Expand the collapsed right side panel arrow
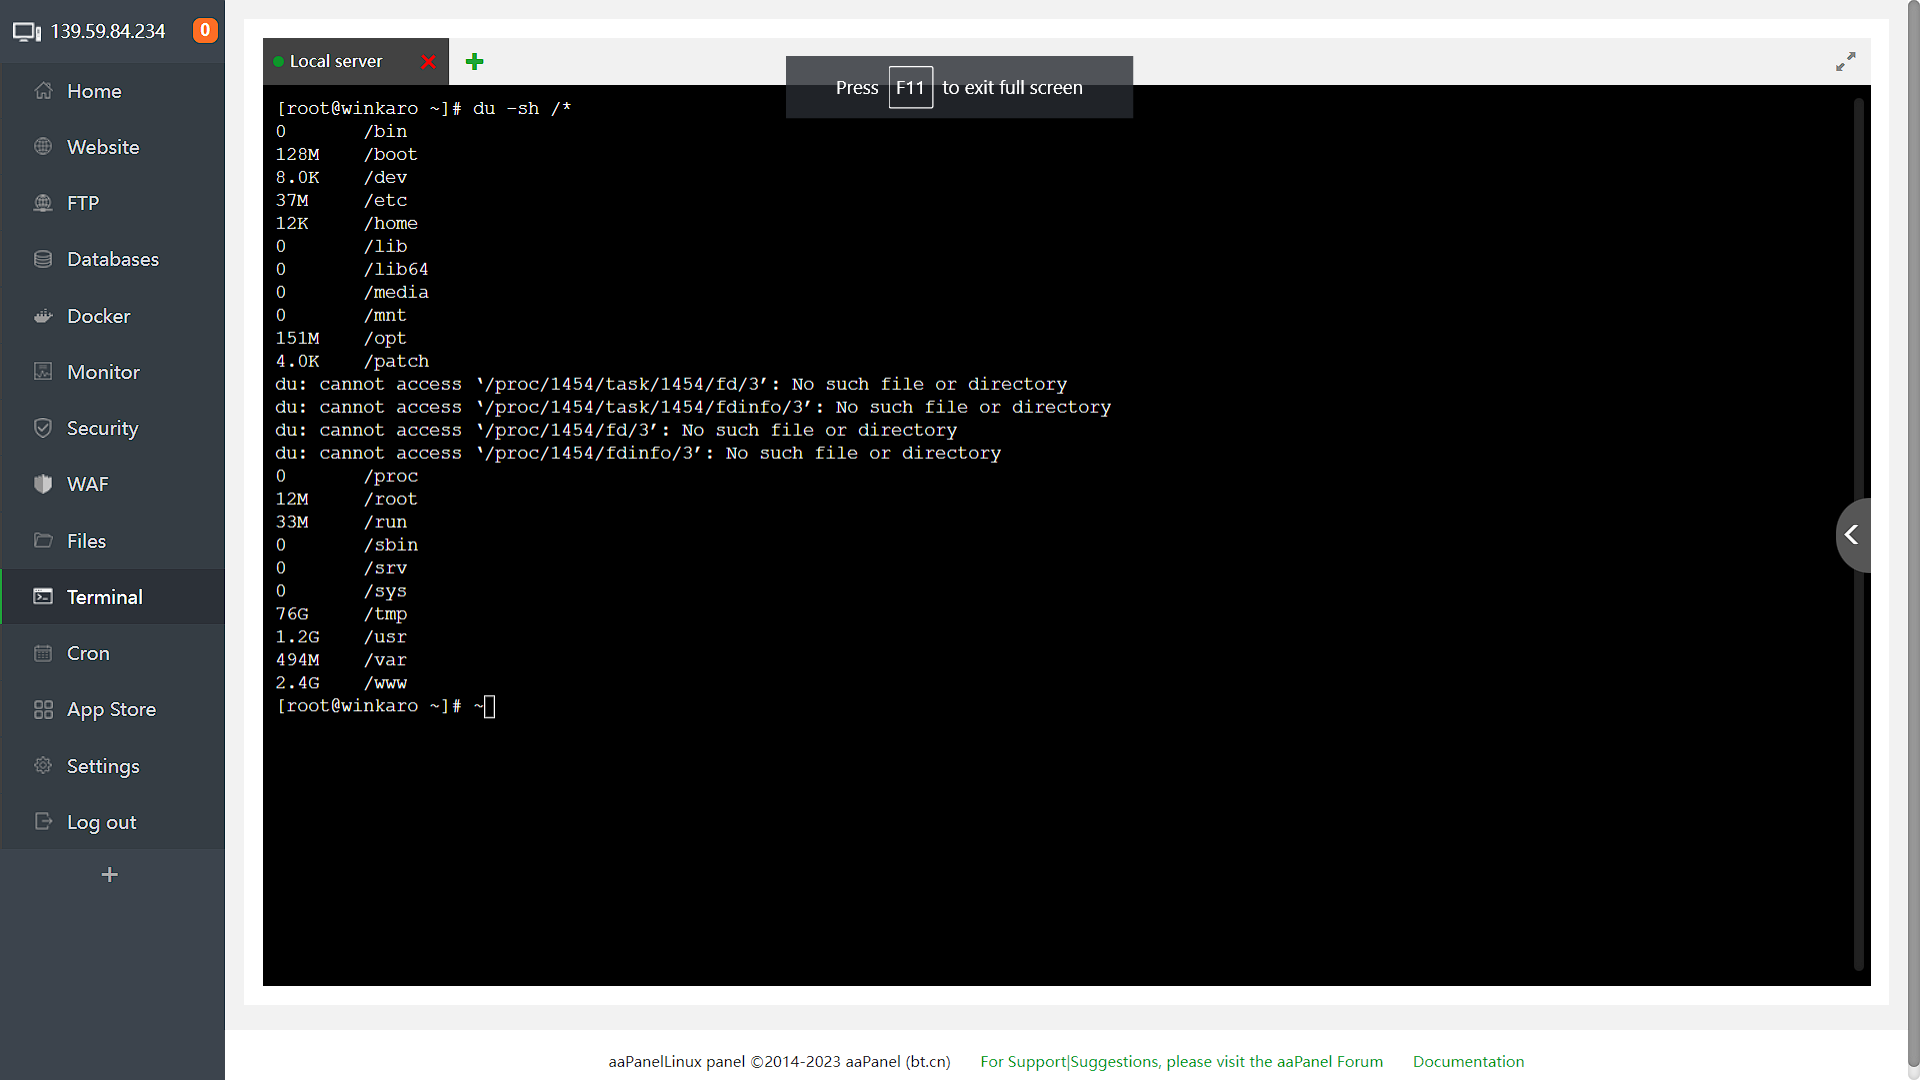 [1852, 535]
